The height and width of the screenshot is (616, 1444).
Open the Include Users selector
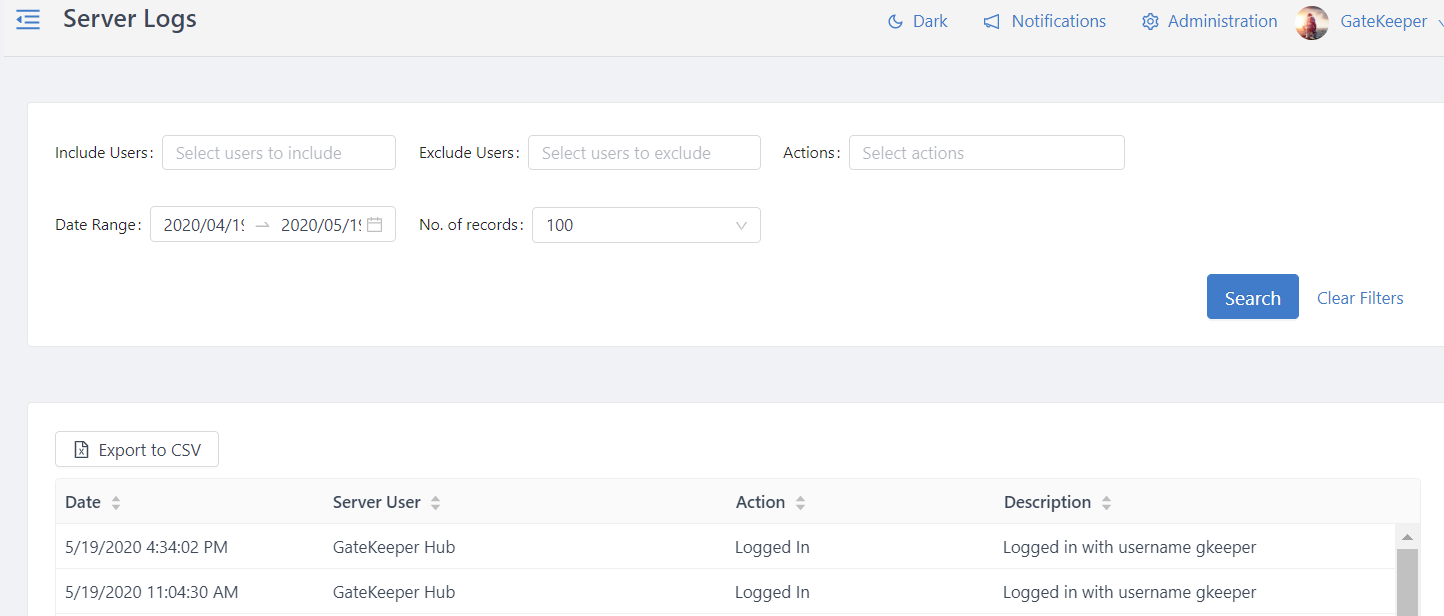coord(279,153)
